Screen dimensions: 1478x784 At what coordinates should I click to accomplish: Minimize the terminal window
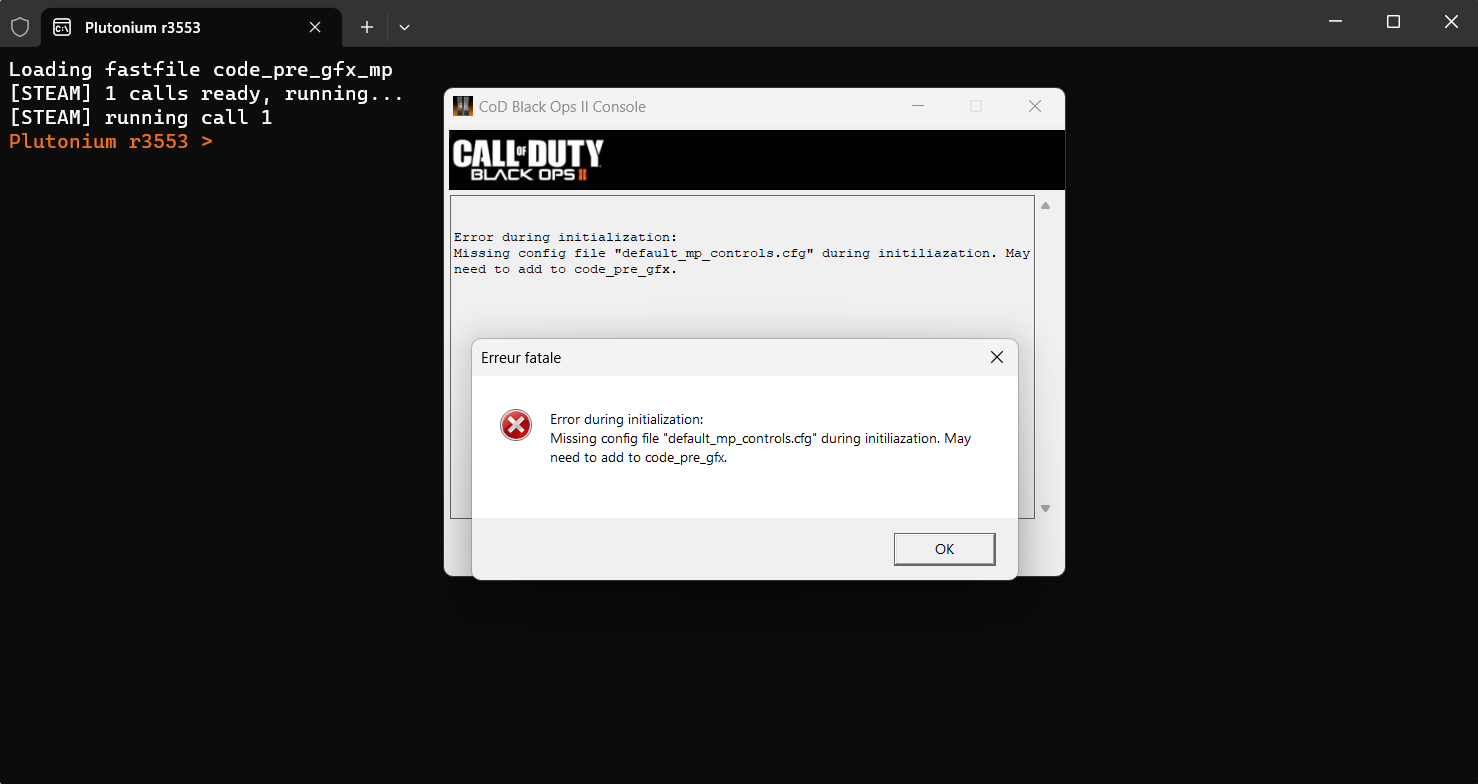pyautogui.click(x=1336, y=22)
